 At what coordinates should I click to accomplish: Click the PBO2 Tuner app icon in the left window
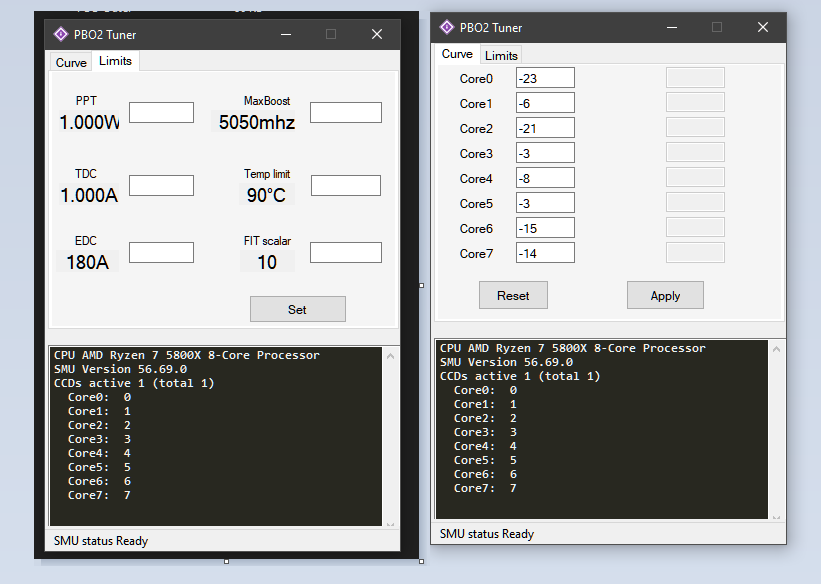pyautogui.click(x=61, y=35)
